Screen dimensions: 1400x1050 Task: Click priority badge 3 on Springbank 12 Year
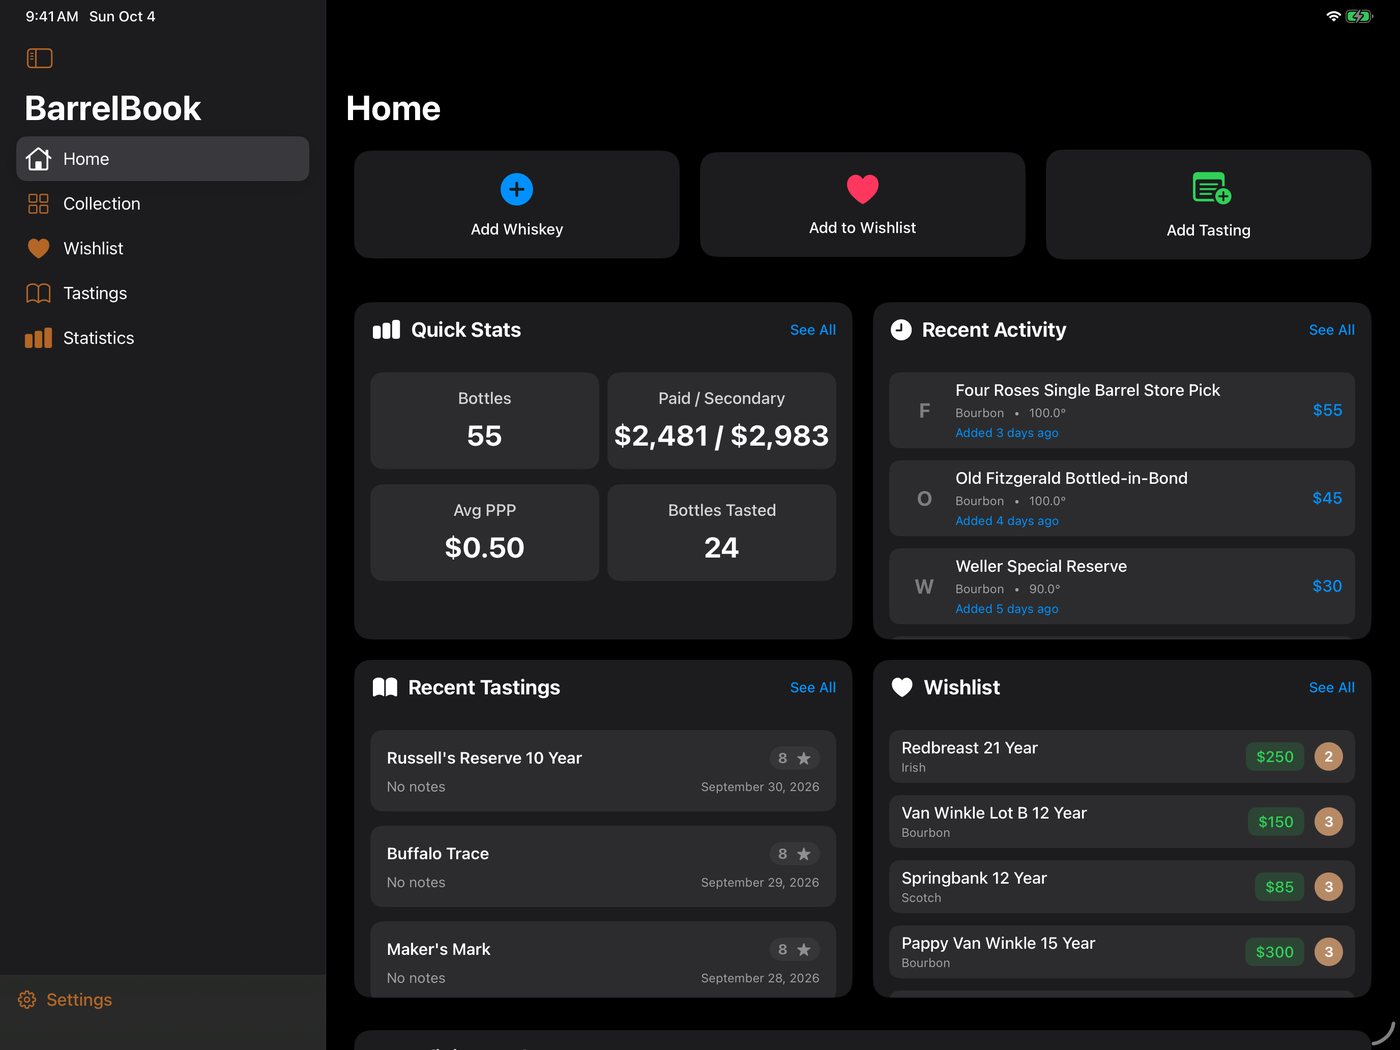coord(1328,887)
